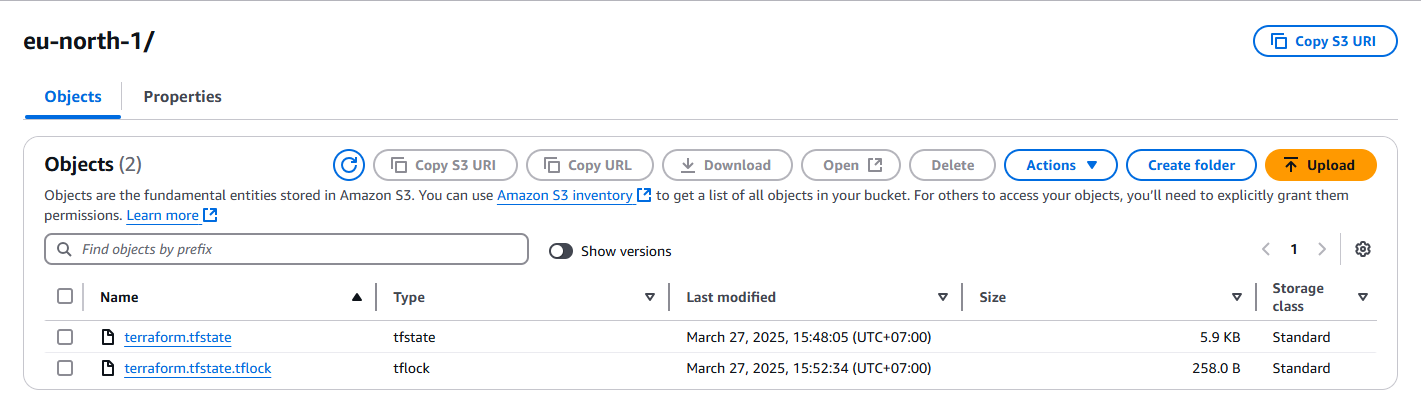Click Copy S3 URI in objects toolbar
The width and height of the screenshot is (1421, 401).
click(x=445, y=165)
